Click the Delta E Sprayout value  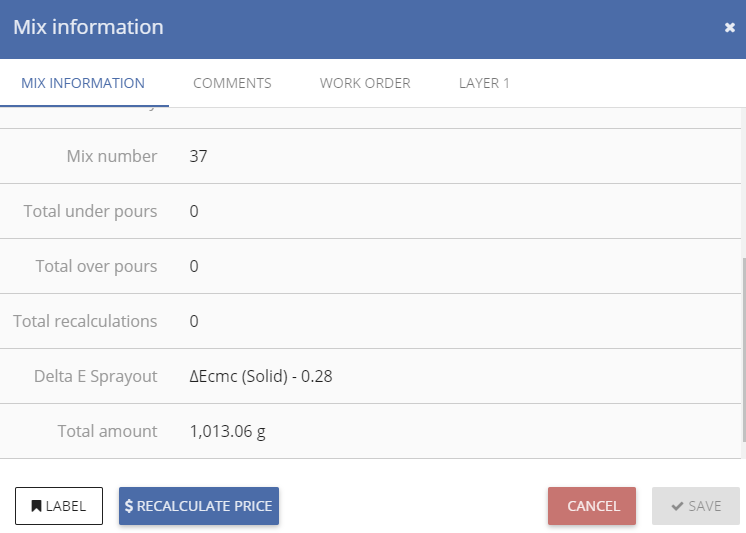click(x=261, y=376)
